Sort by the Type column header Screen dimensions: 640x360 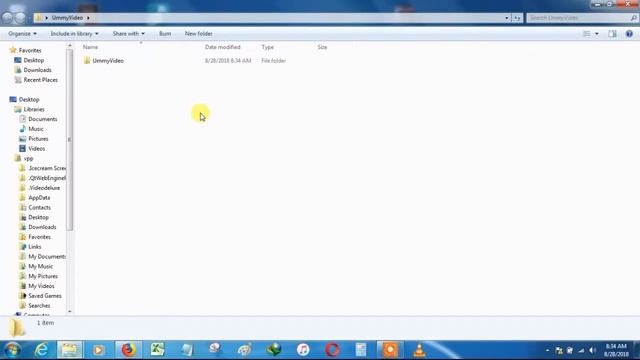click(x=267, y=47)
